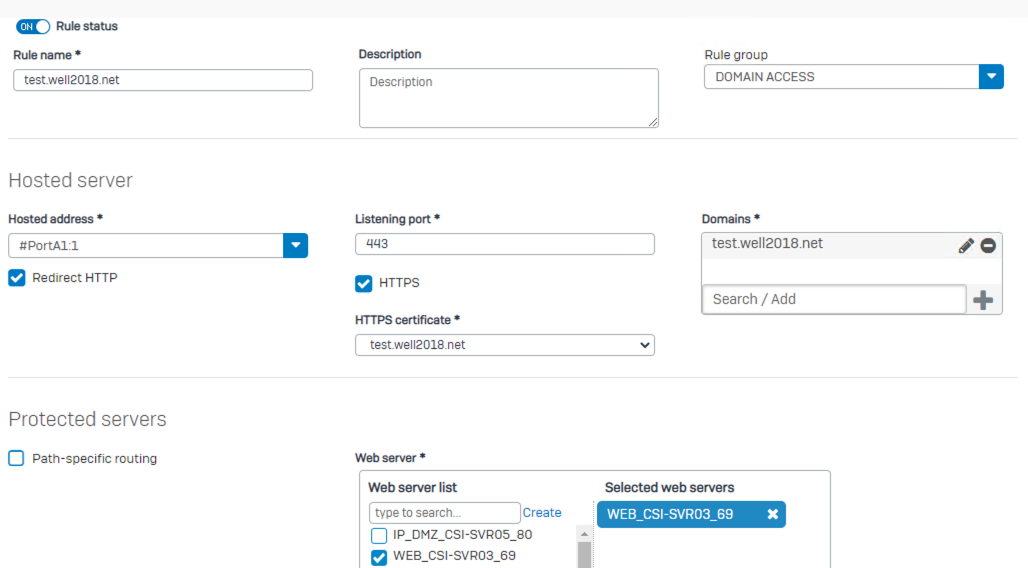This screenshot has height=568, width=1028.
Task: Open the HTTPS certificate selector
Action: [x=505, y=345]
